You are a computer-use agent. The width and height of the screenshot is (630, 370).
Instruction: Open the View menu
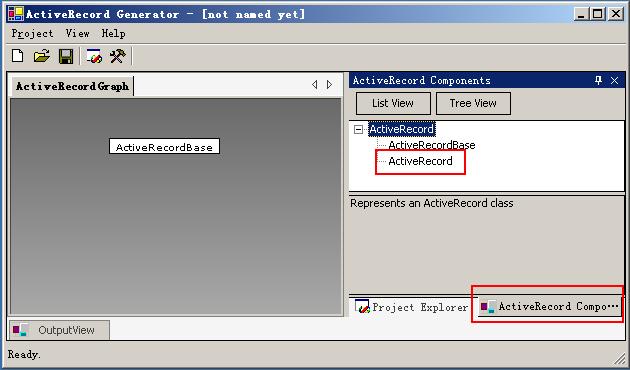point(78,33)
